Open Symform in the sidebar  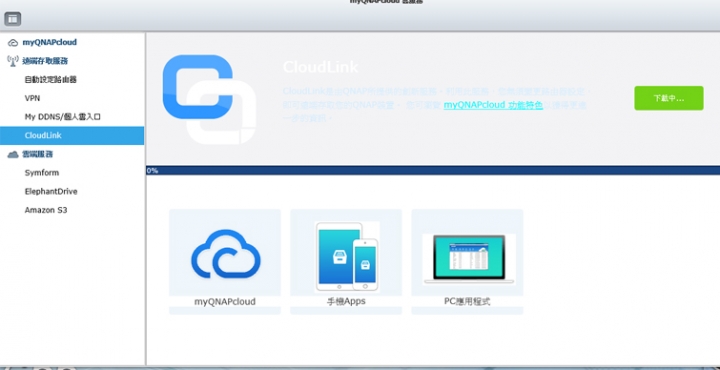[42, 173]
